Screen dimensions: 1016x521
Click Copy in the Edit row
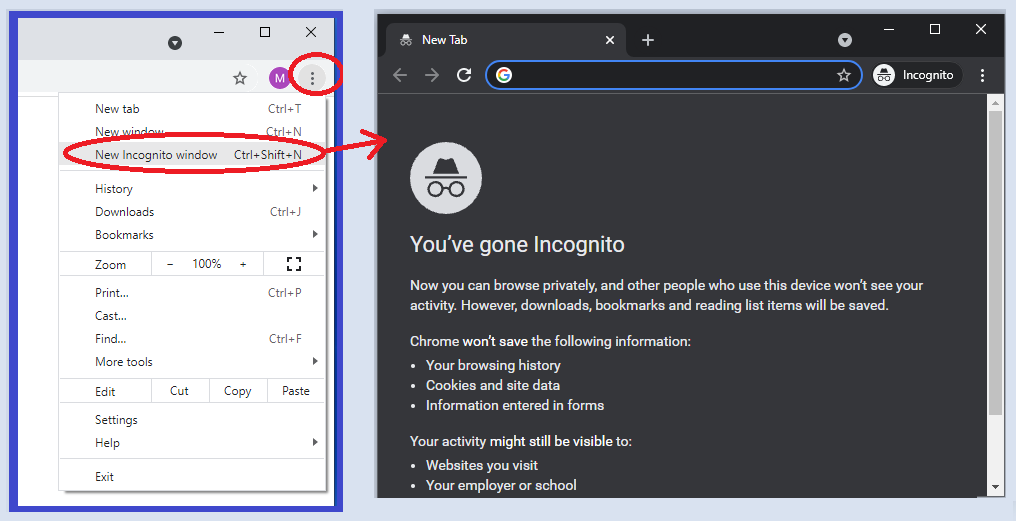237,391
